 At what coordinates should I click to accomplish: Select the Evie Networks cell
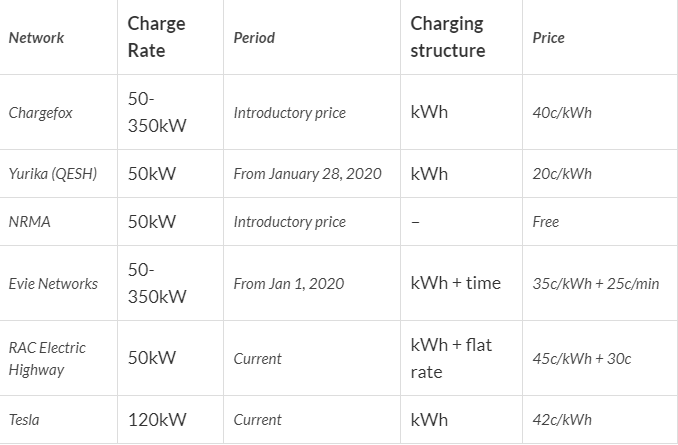coord(53,284)
